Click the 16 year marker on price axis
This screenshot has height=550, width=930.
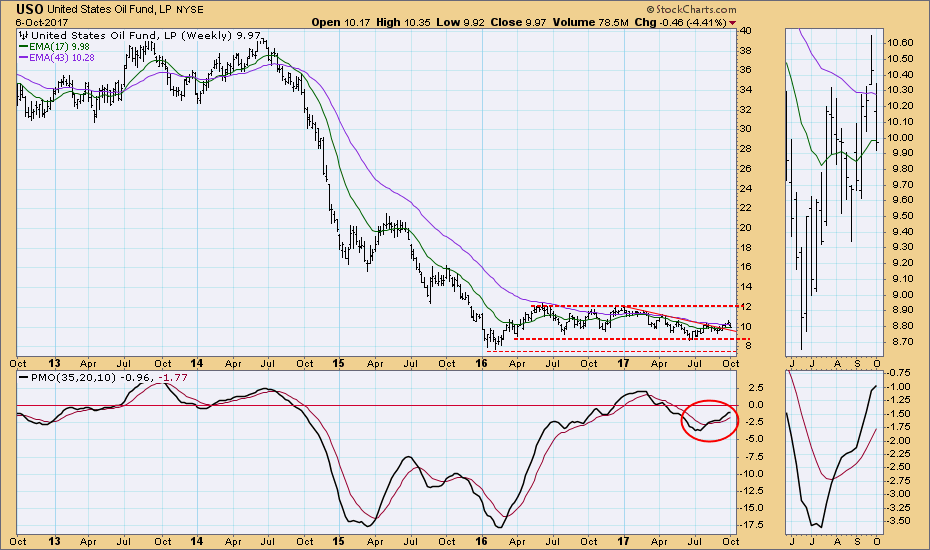tap(484, 362)
